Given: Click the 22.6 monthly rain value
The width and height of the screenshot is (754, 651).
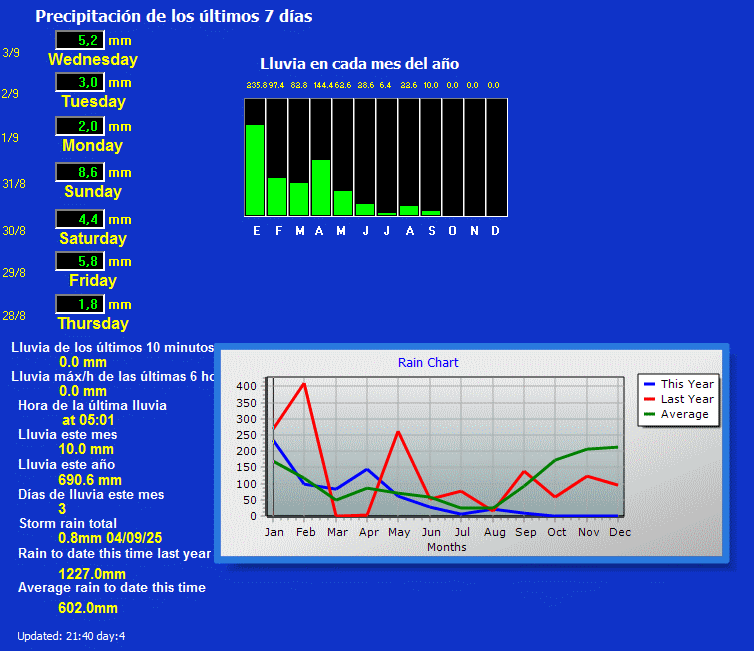Looking at the screenshot, I should [409, 85].
